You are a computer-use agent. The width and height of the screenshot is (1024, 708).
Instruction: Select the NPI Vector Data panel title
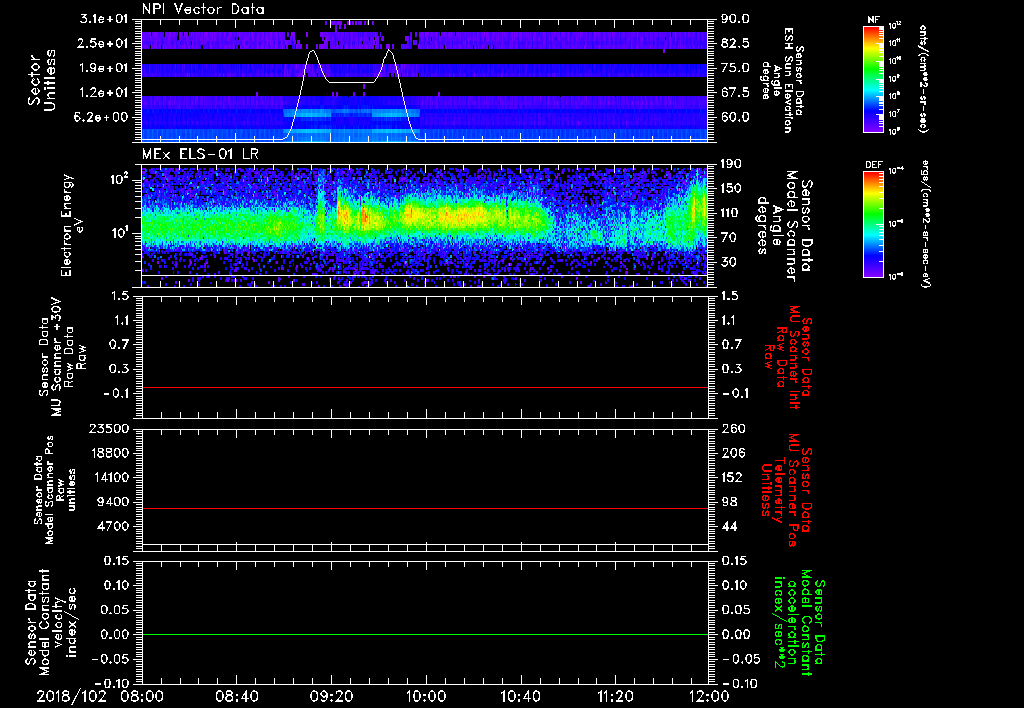pos(202,8)
